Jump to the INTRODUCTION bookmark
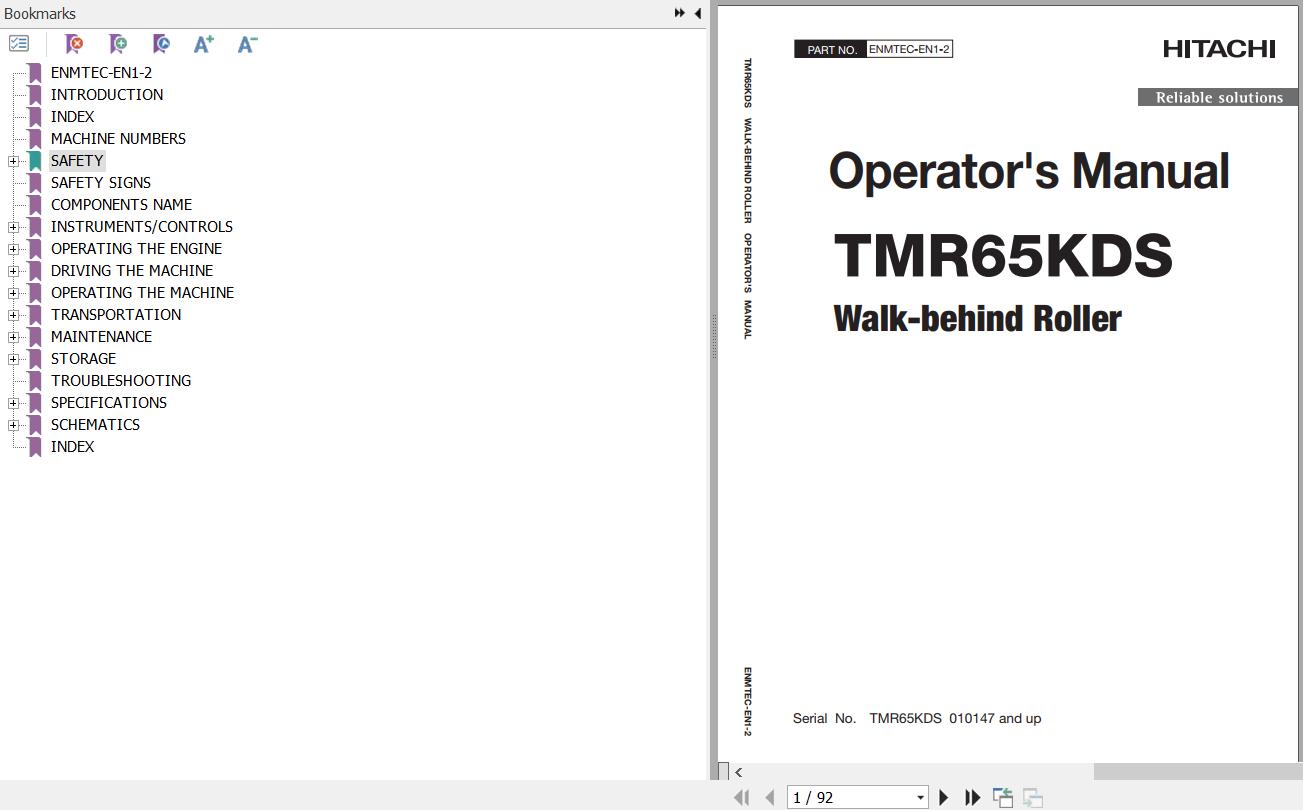1303x810 pixels. 107,95
